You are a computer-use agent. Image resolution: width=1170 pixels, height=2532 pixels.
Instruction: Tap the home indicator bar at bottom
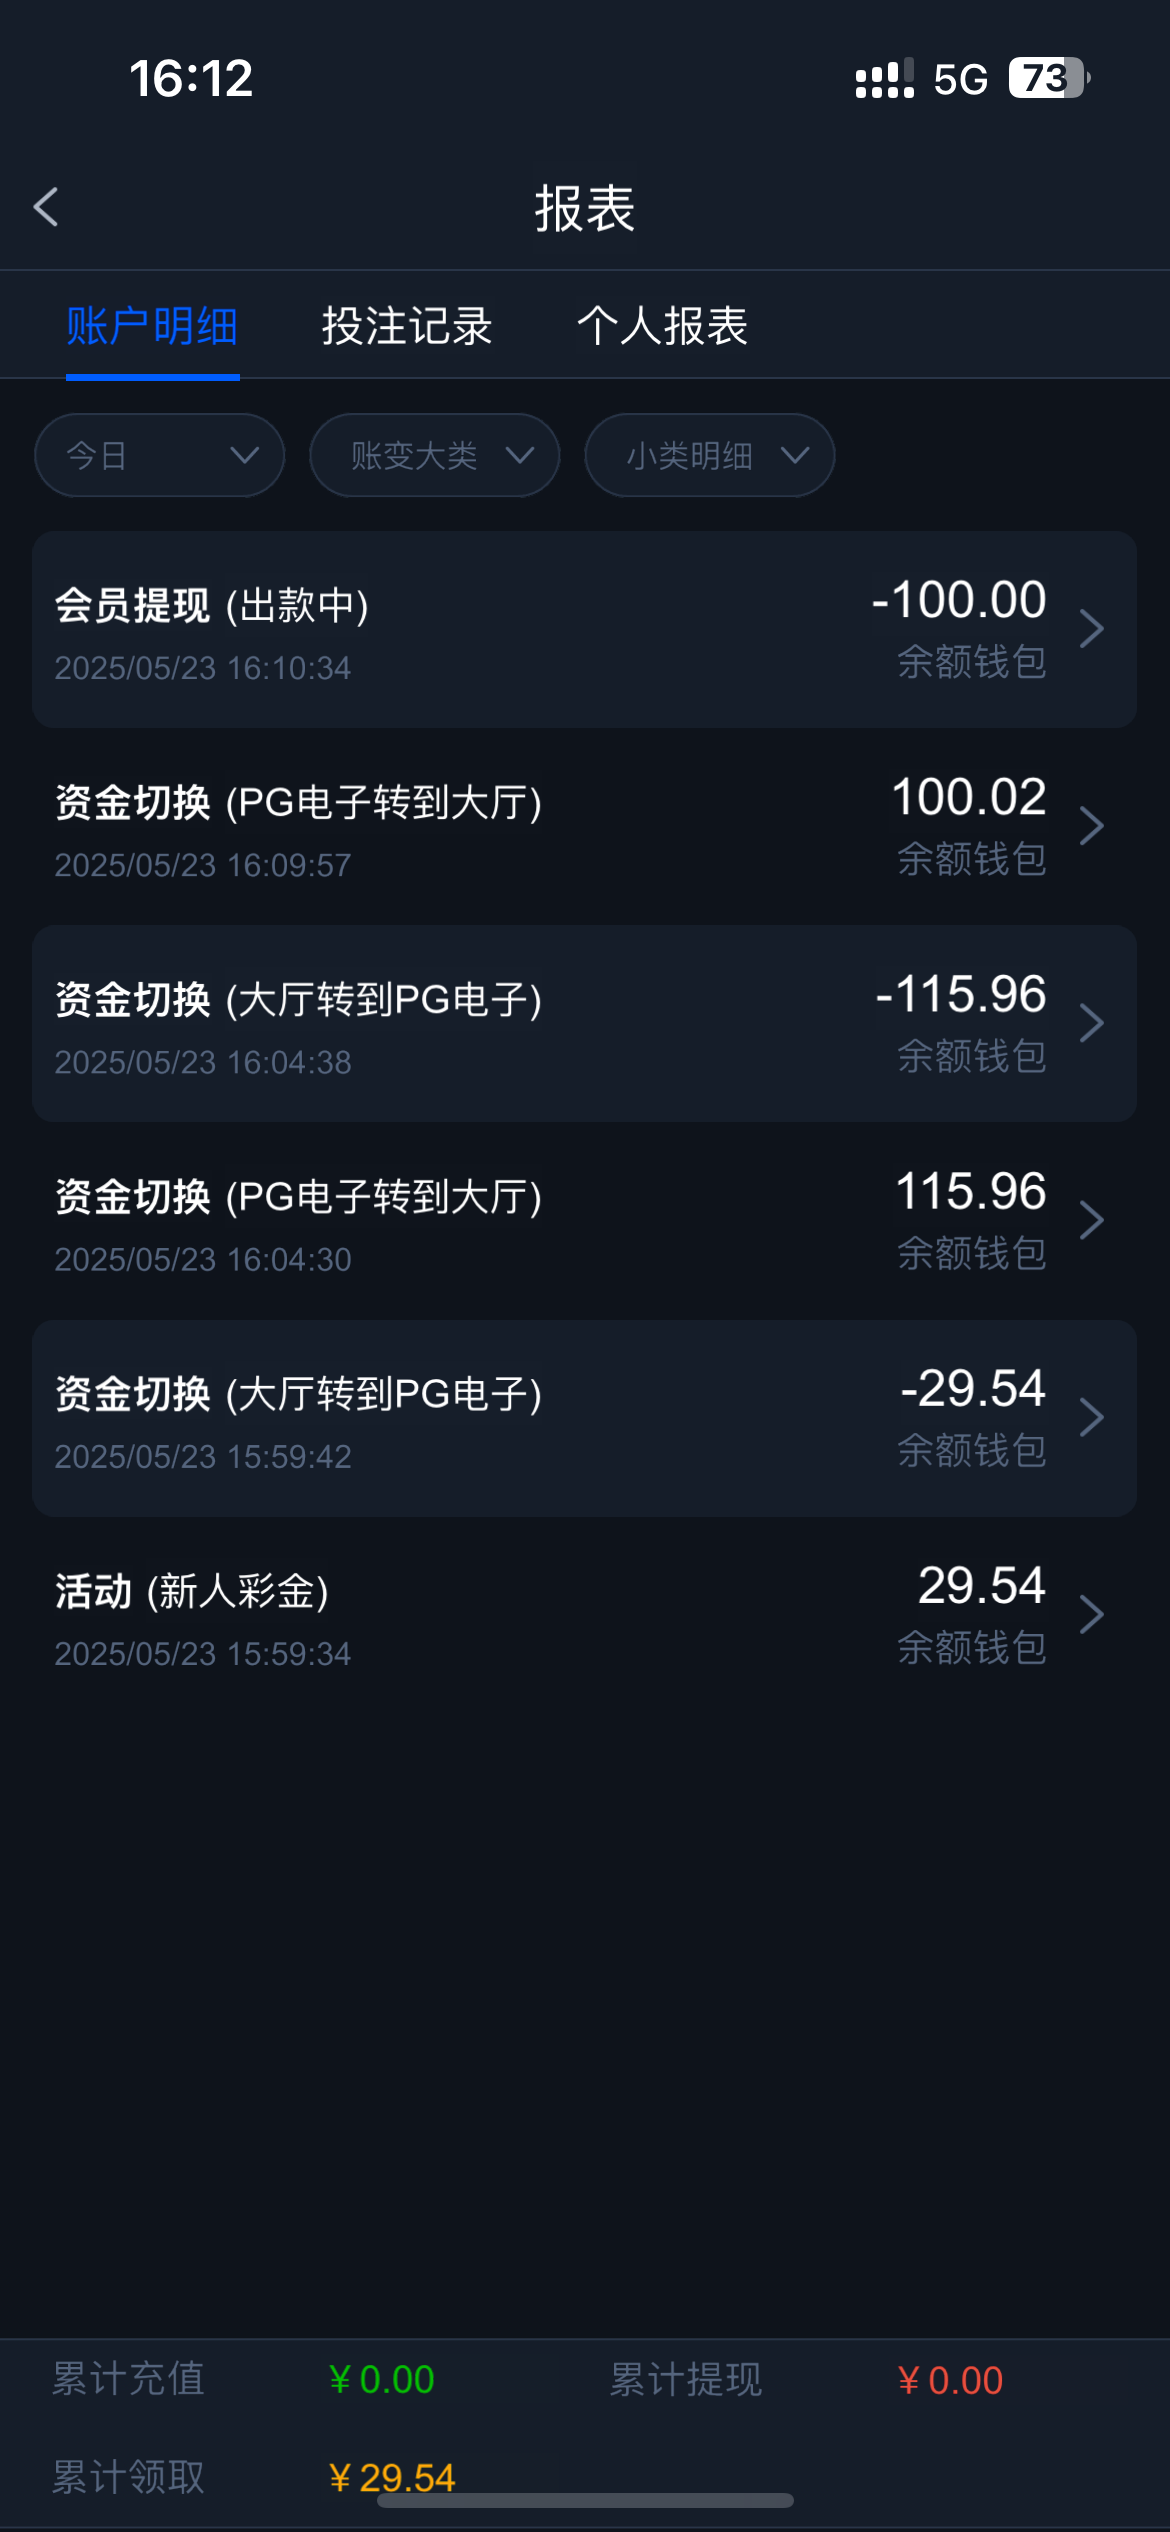[585, 2500]
